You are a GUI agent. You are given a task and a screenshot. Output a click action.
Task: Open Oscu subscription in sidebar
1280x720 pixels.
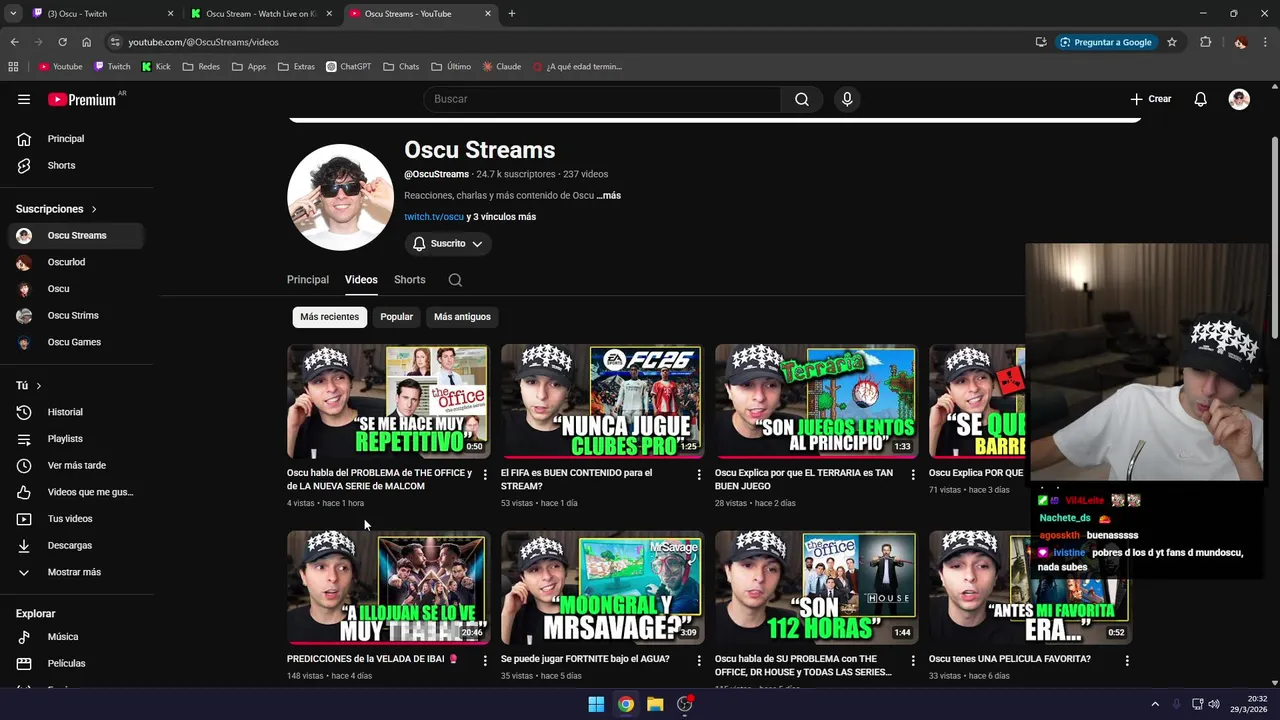[76, 289]
